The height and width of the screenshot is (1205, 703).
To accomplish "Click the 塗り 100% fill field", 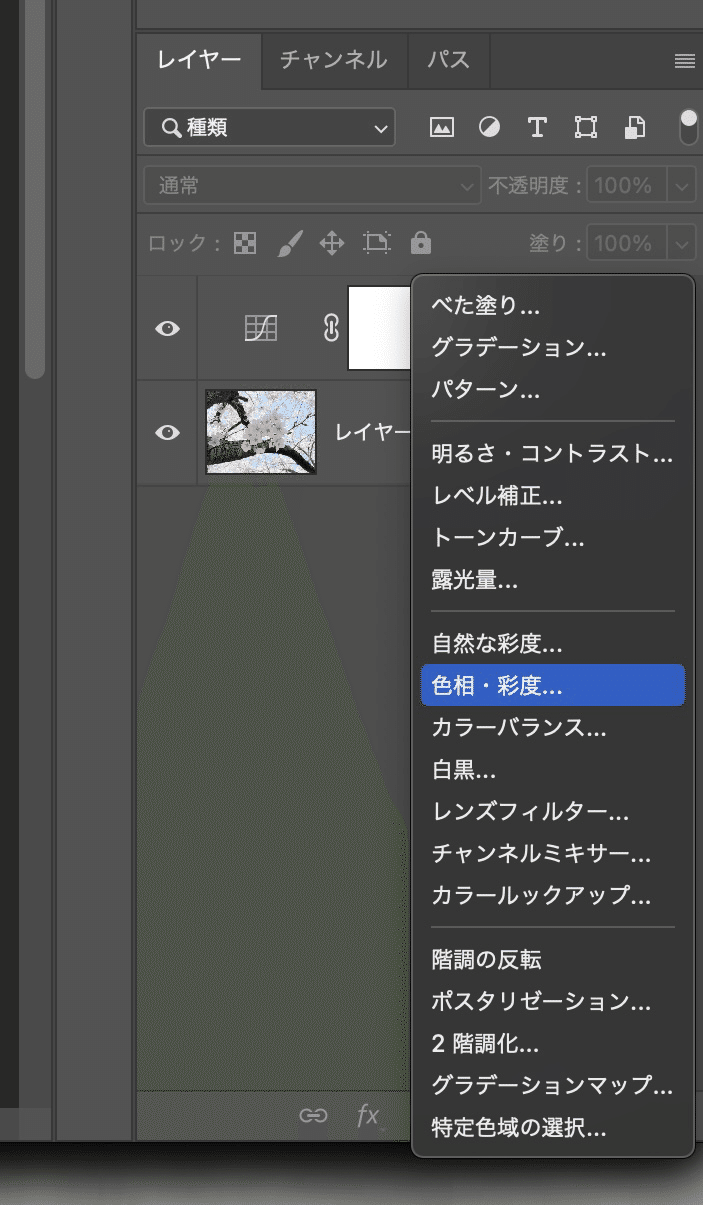I will (626, 243).
